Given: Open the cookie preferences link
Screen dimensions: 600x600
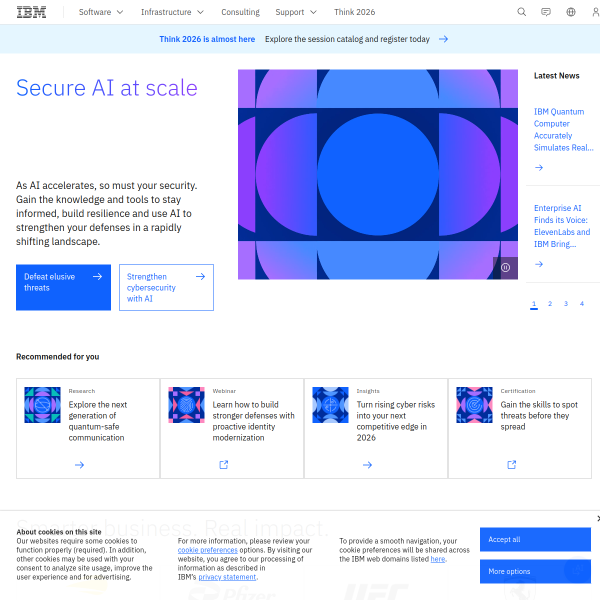Looking at the screenshot, I should point(207,550).
